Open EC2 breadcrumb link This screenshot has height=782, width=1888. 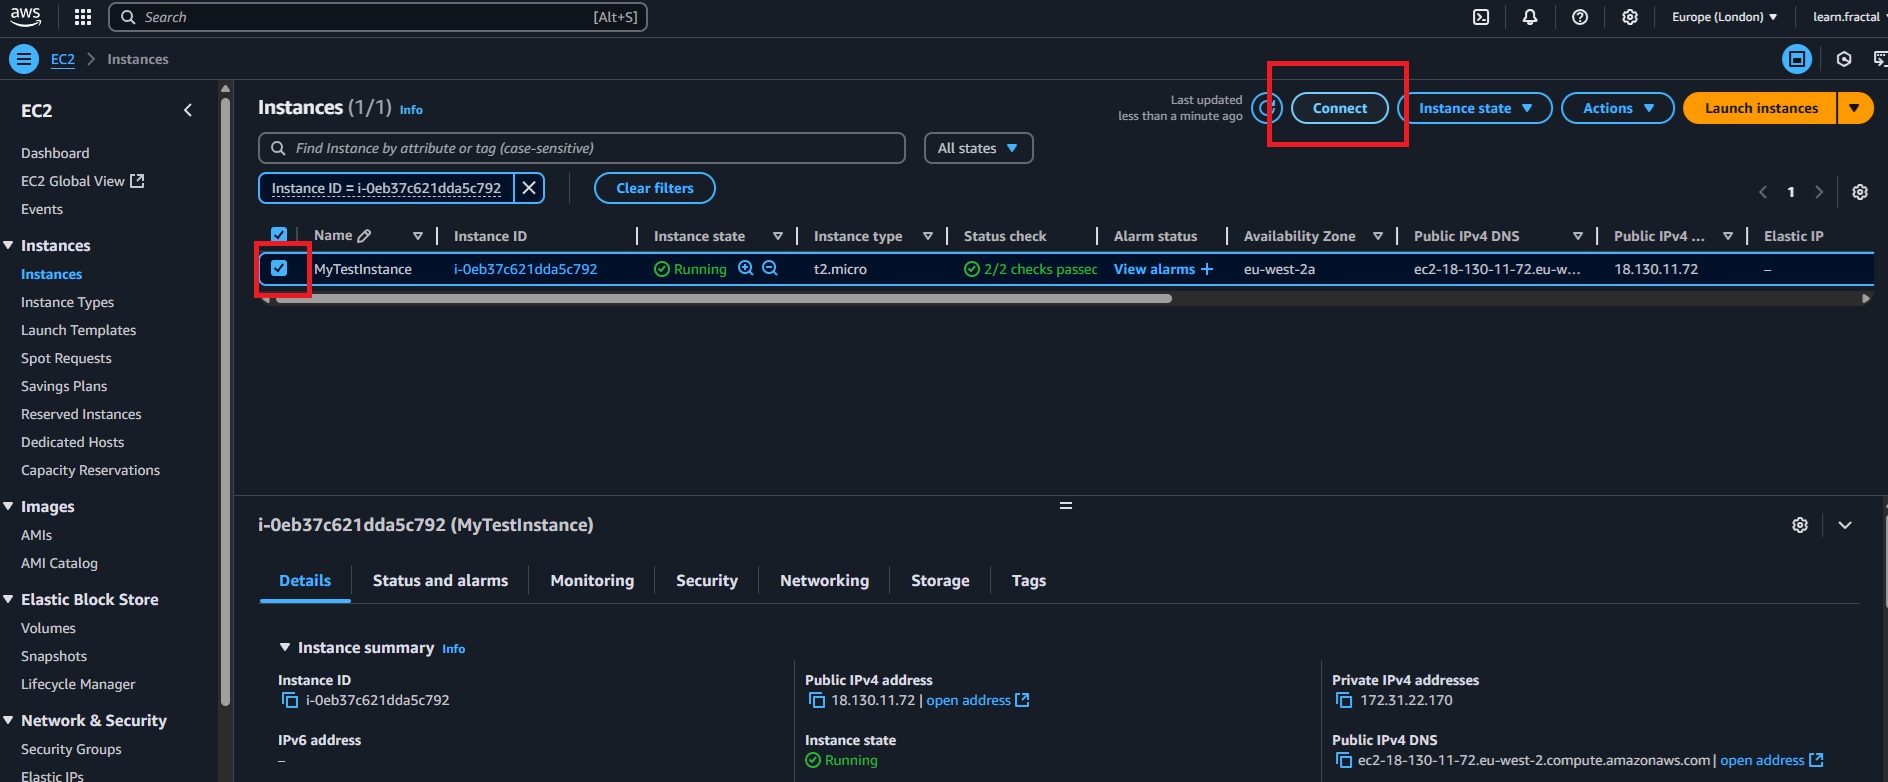click(x=63, y=59)
